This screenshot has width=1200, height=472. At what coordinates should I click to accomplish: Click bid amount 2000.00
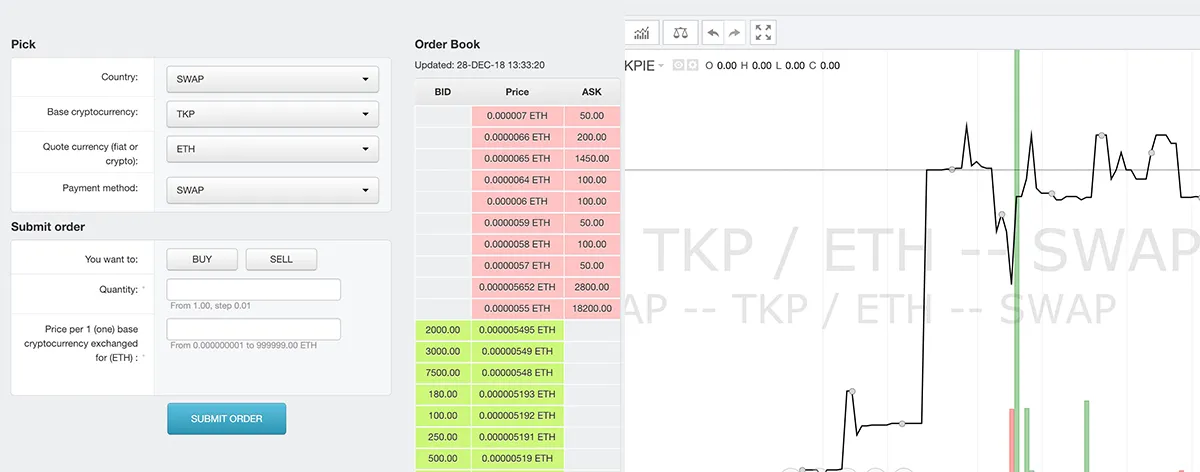(443, 330)
